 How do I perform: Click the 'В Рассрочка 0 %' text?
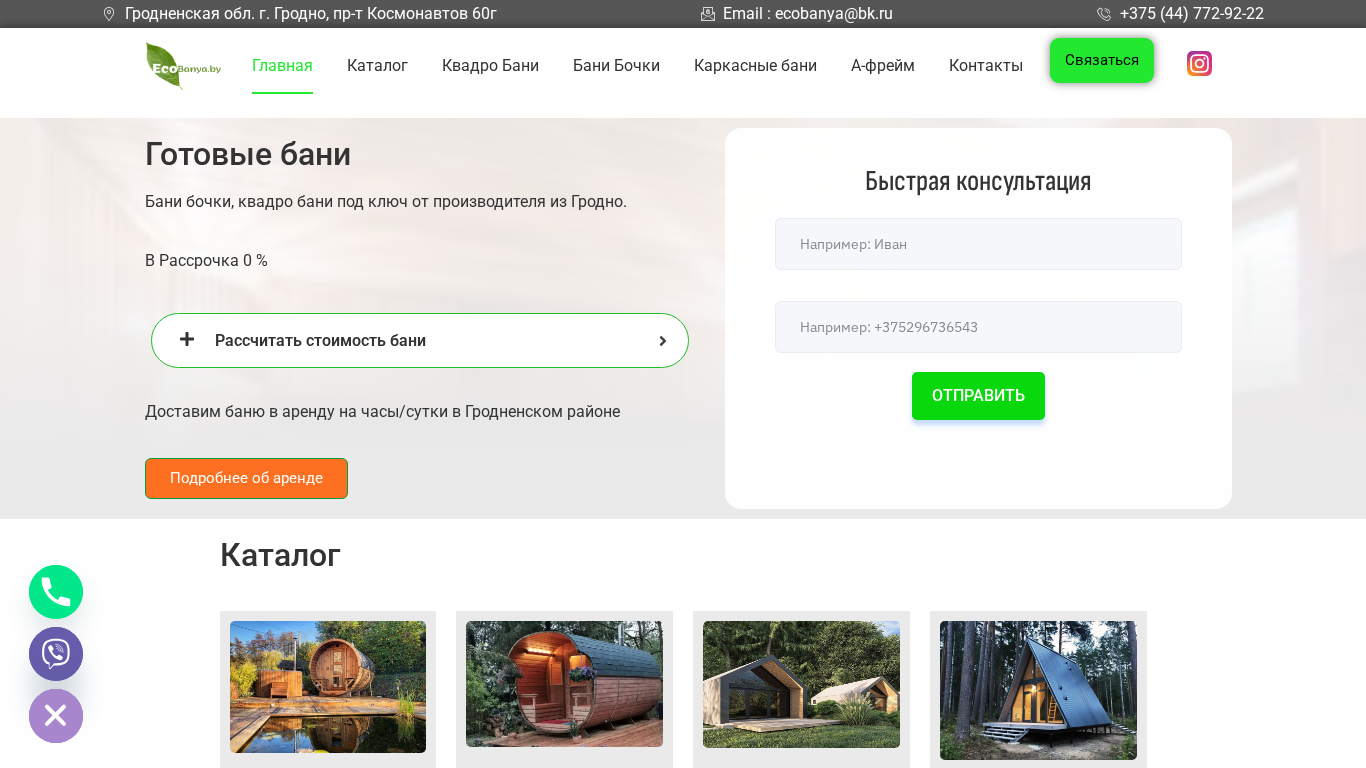206,261
